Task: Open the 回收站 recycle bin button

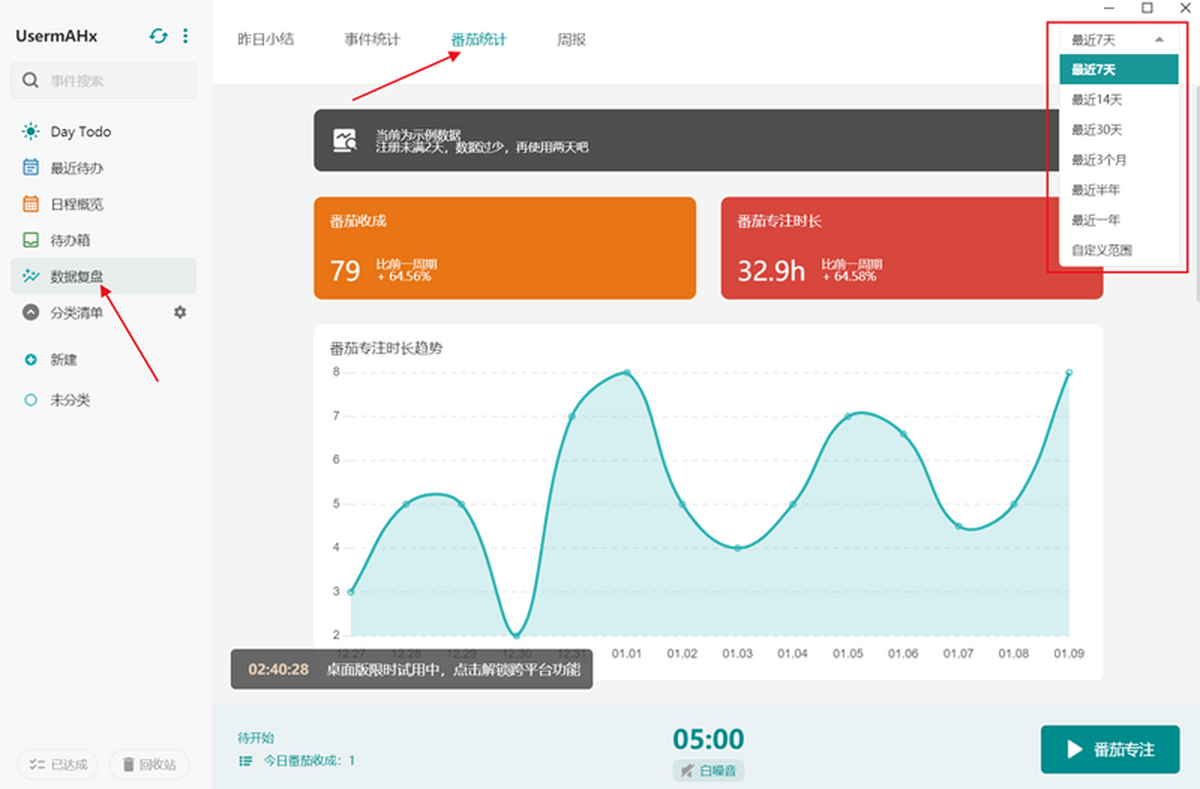Action: (x=149, y=765)
